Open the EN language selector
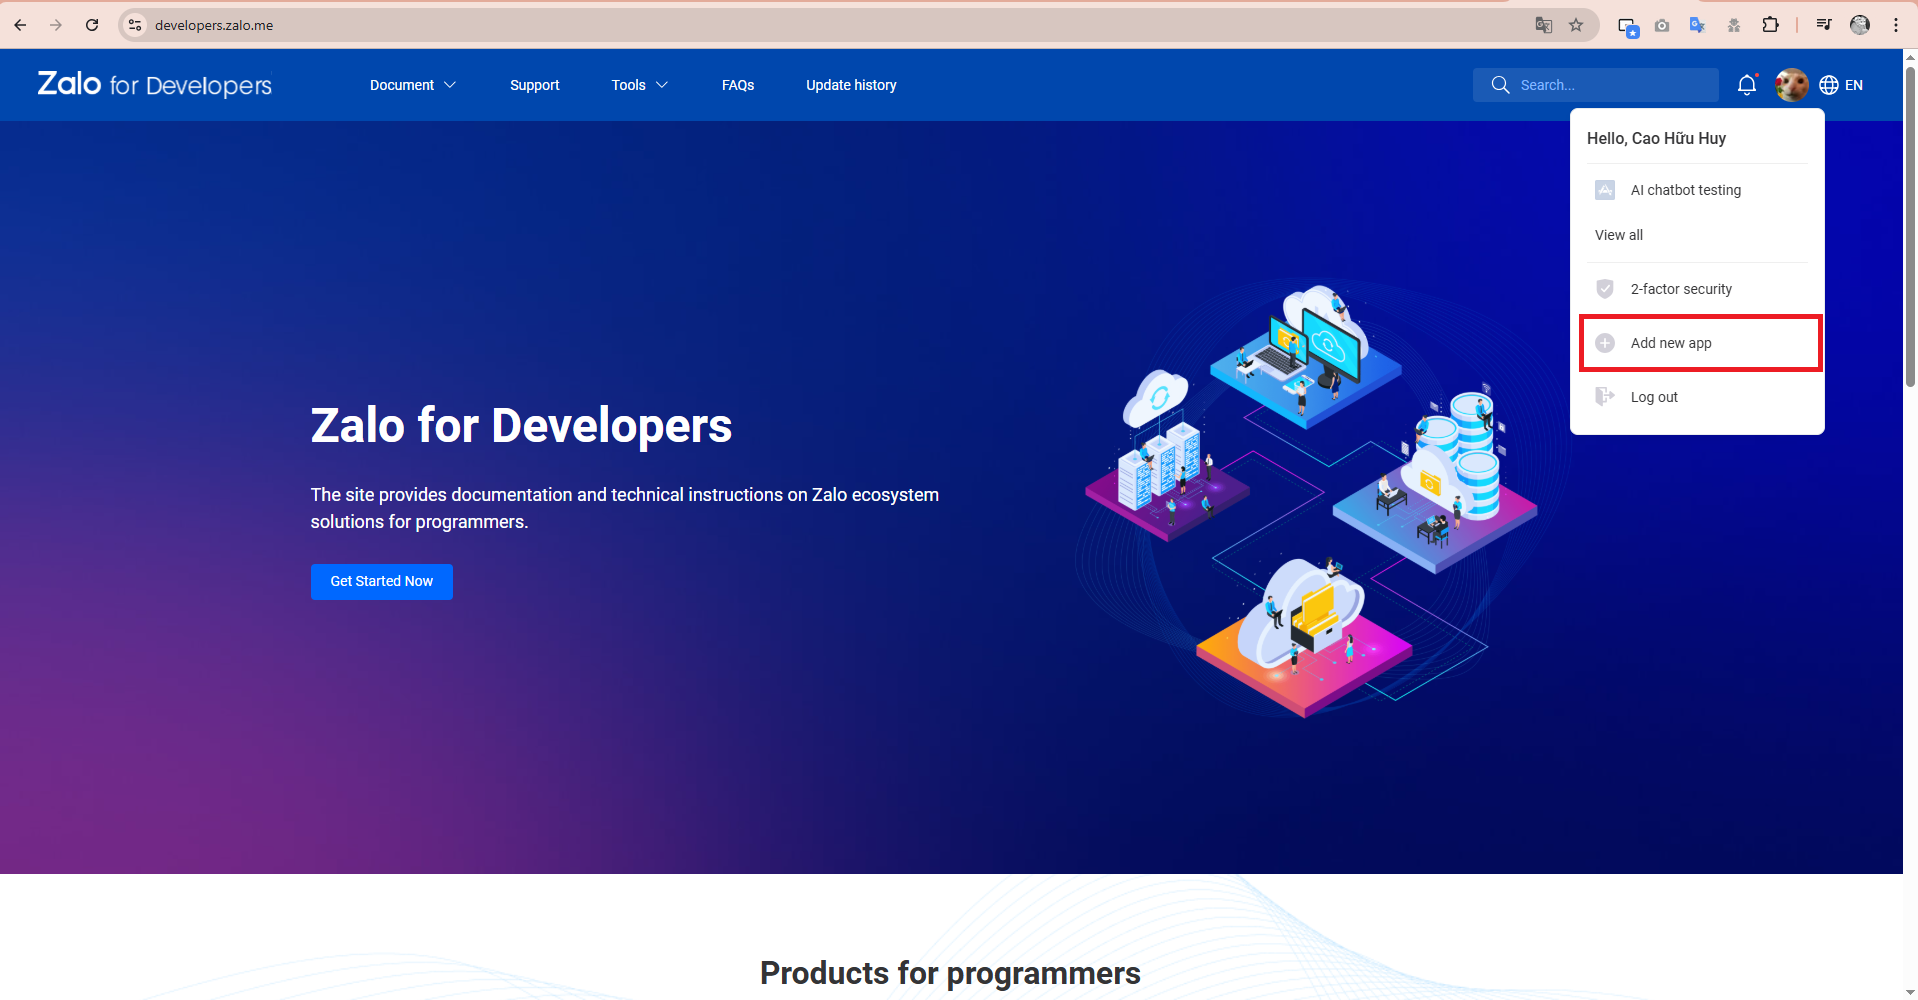The width and height of the screenshot is (1918, 1000). pyautogui.click(x=1841, y=85)
